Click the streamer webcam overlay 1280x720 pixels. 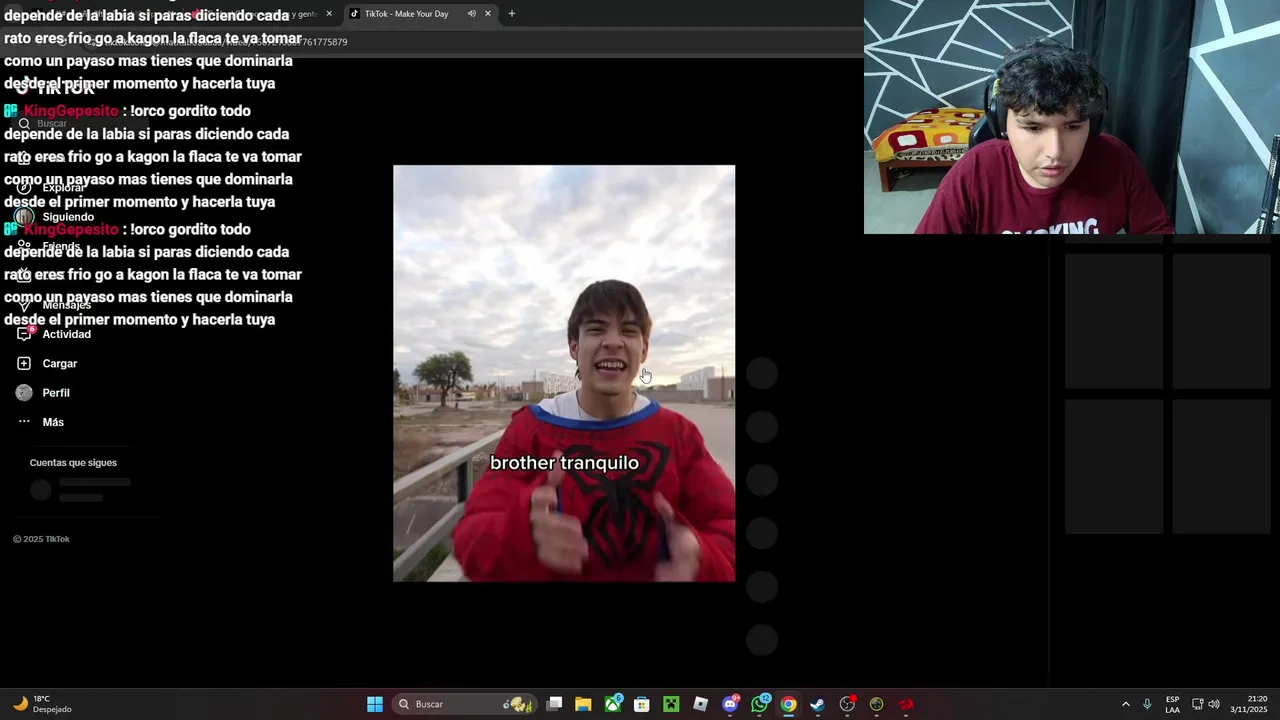coord(1072,117)
